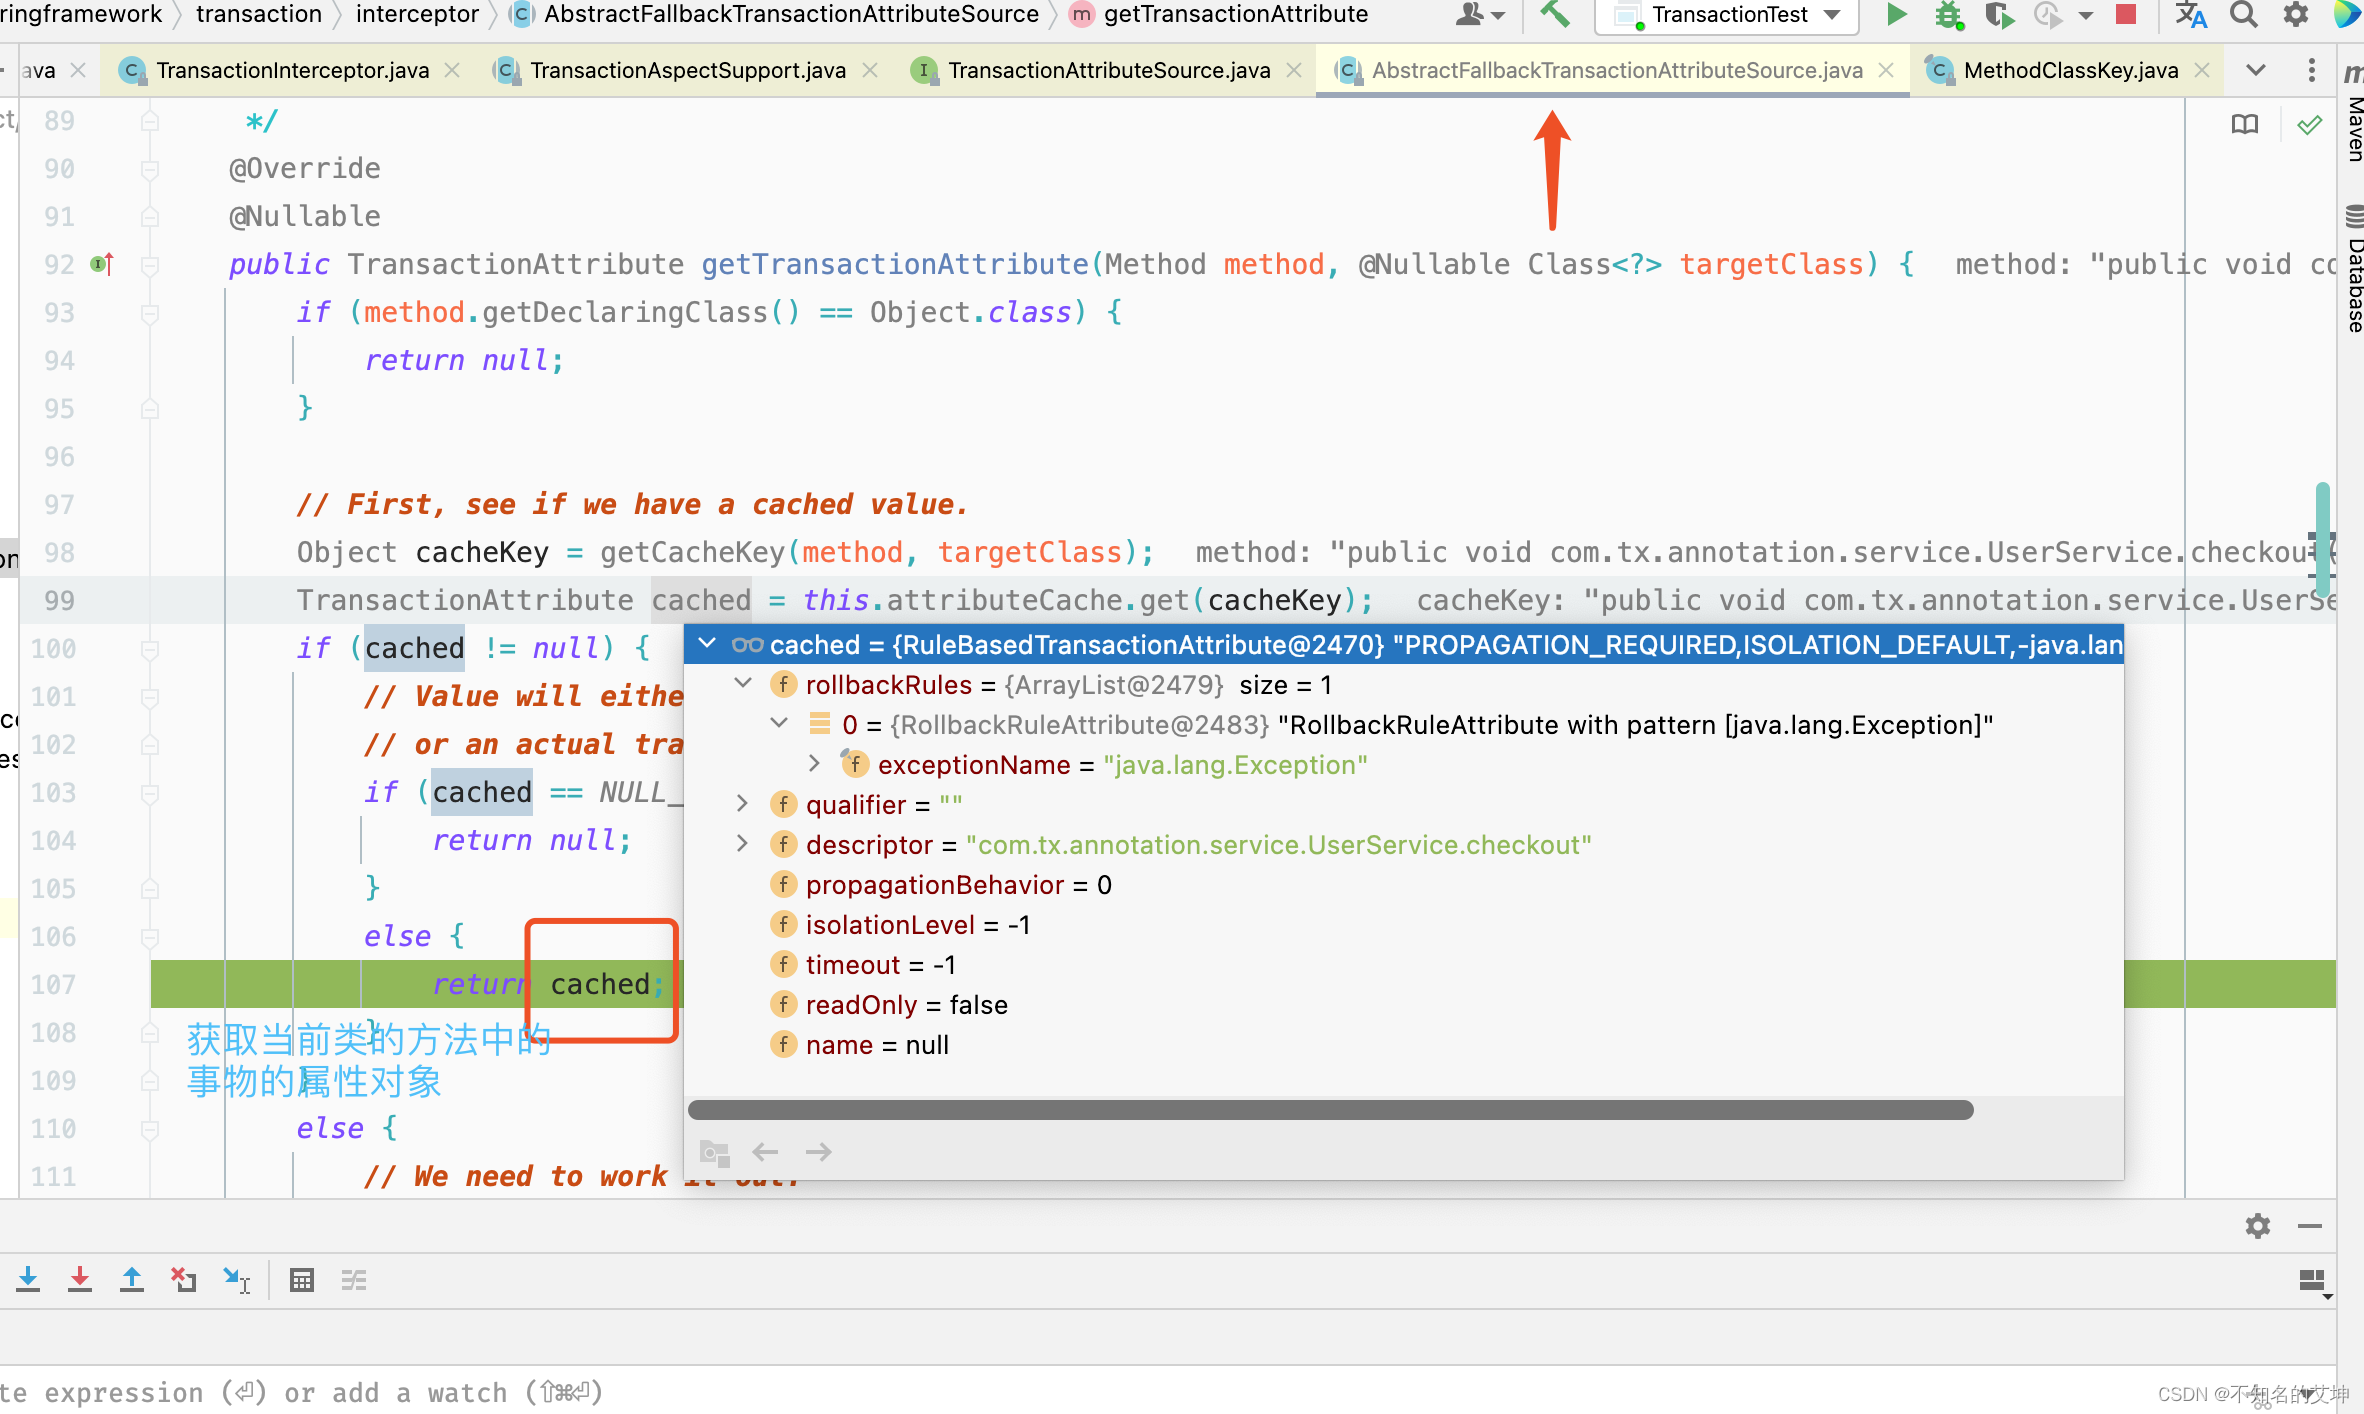Click the override gutter marker on line 92
Viewport: 2364px width, 1414px height.
102,264
